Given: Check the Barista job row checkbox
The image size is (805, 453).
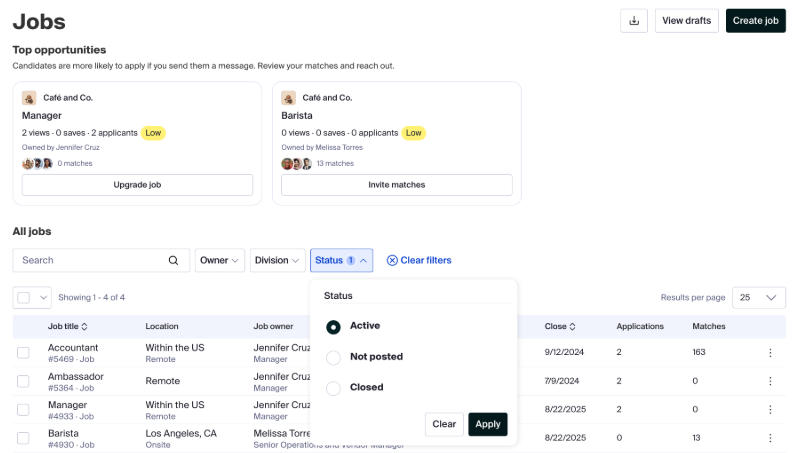Looking at the screenshot, I should (23, 438).
